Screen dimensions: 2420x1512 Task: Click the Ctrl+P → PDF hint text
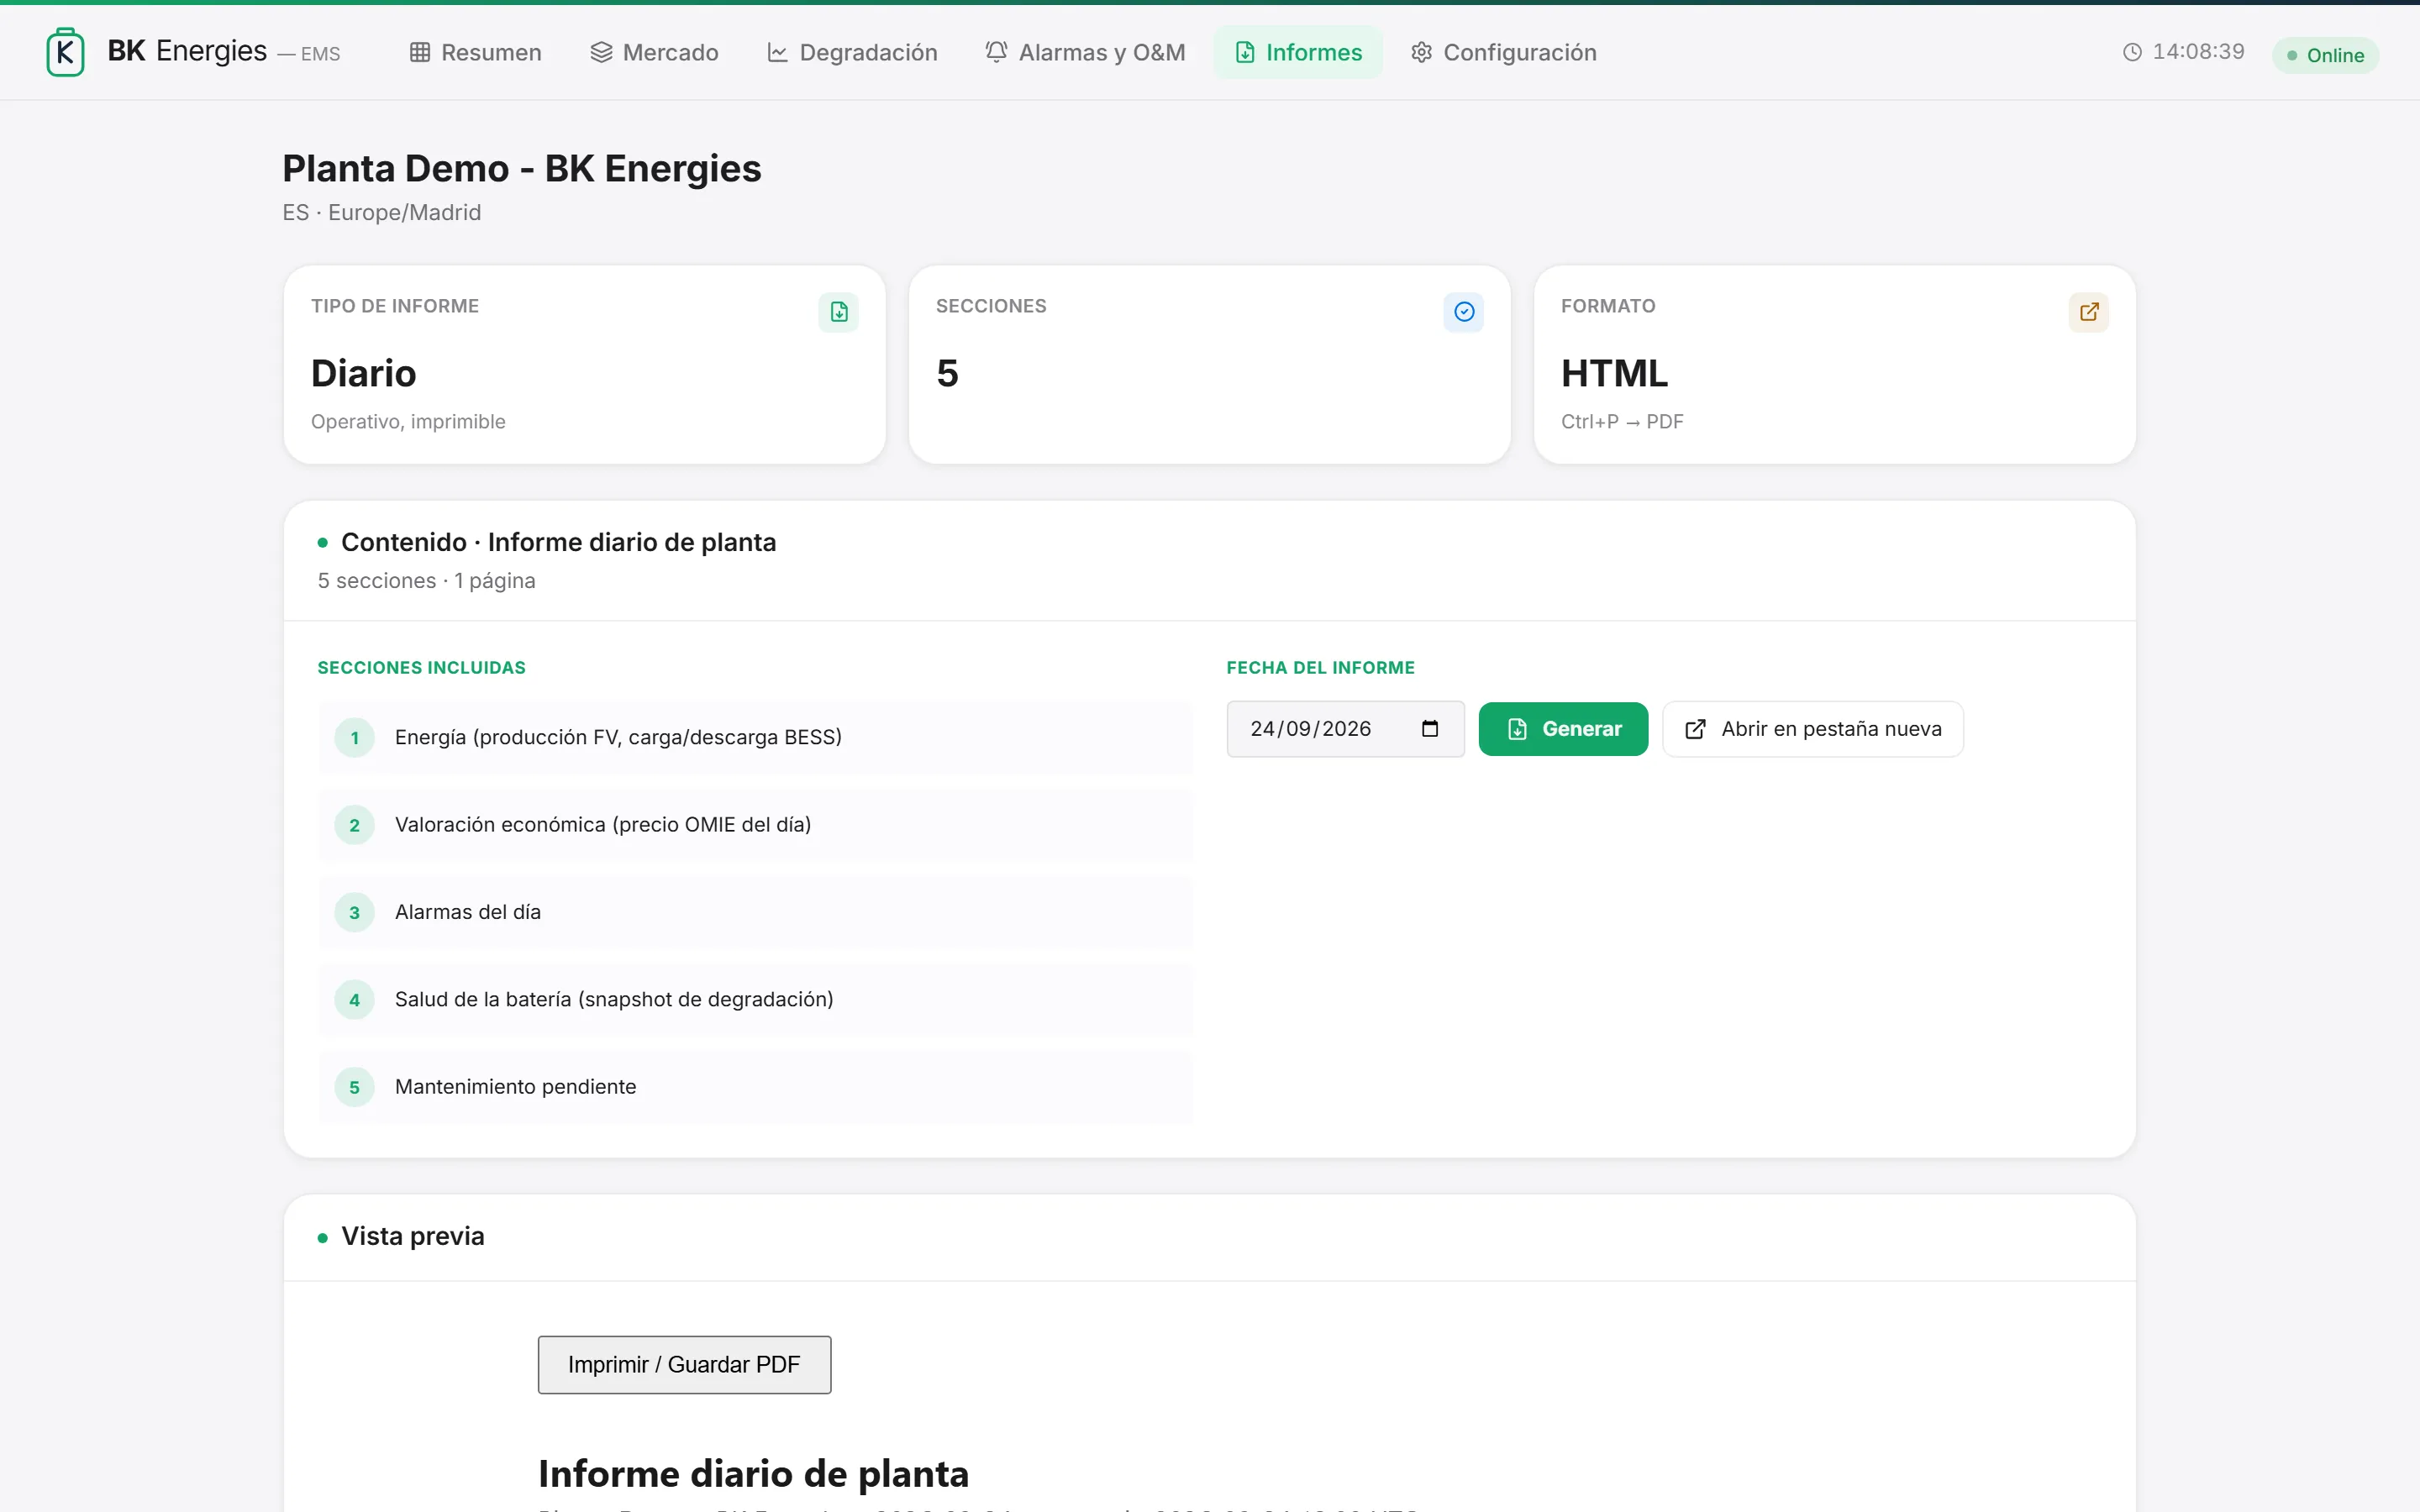[x=1622, y=422]
